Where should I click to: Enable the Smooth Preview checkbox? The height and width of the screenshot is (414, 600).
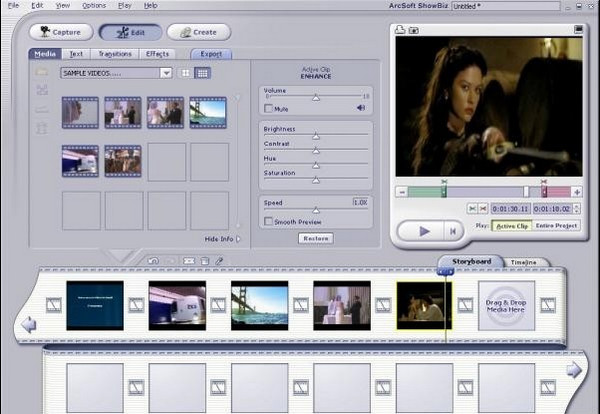(x=269, y=222)
